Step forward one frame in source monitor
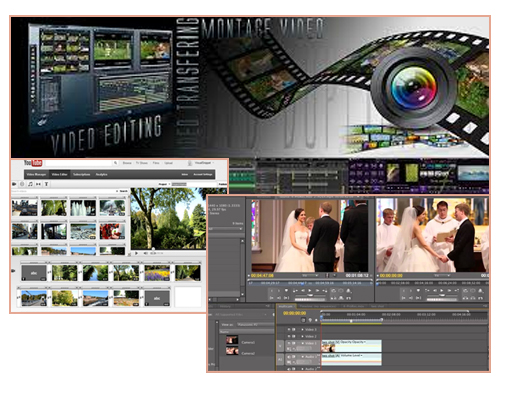The height and width of the screenshot is (397, 508). coord(317,291)
